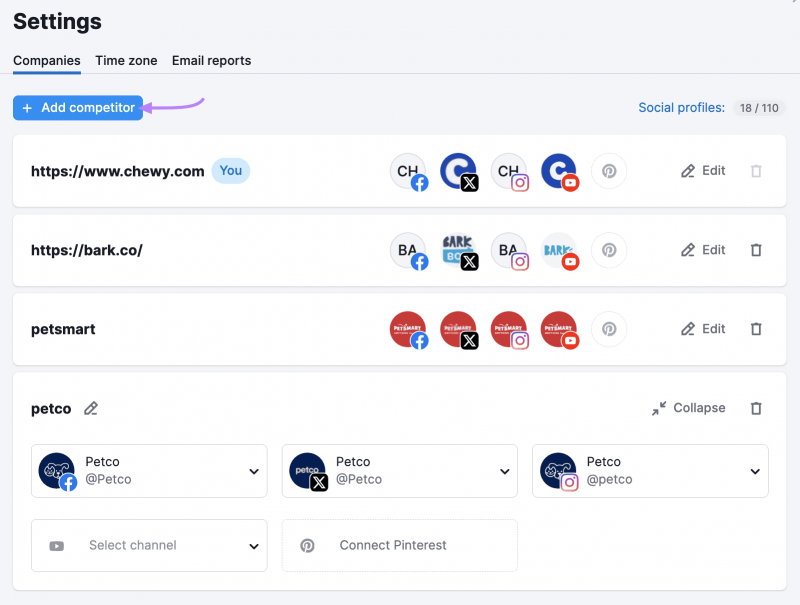
Task: Click the petco company name
Action: tap(51, 409)
